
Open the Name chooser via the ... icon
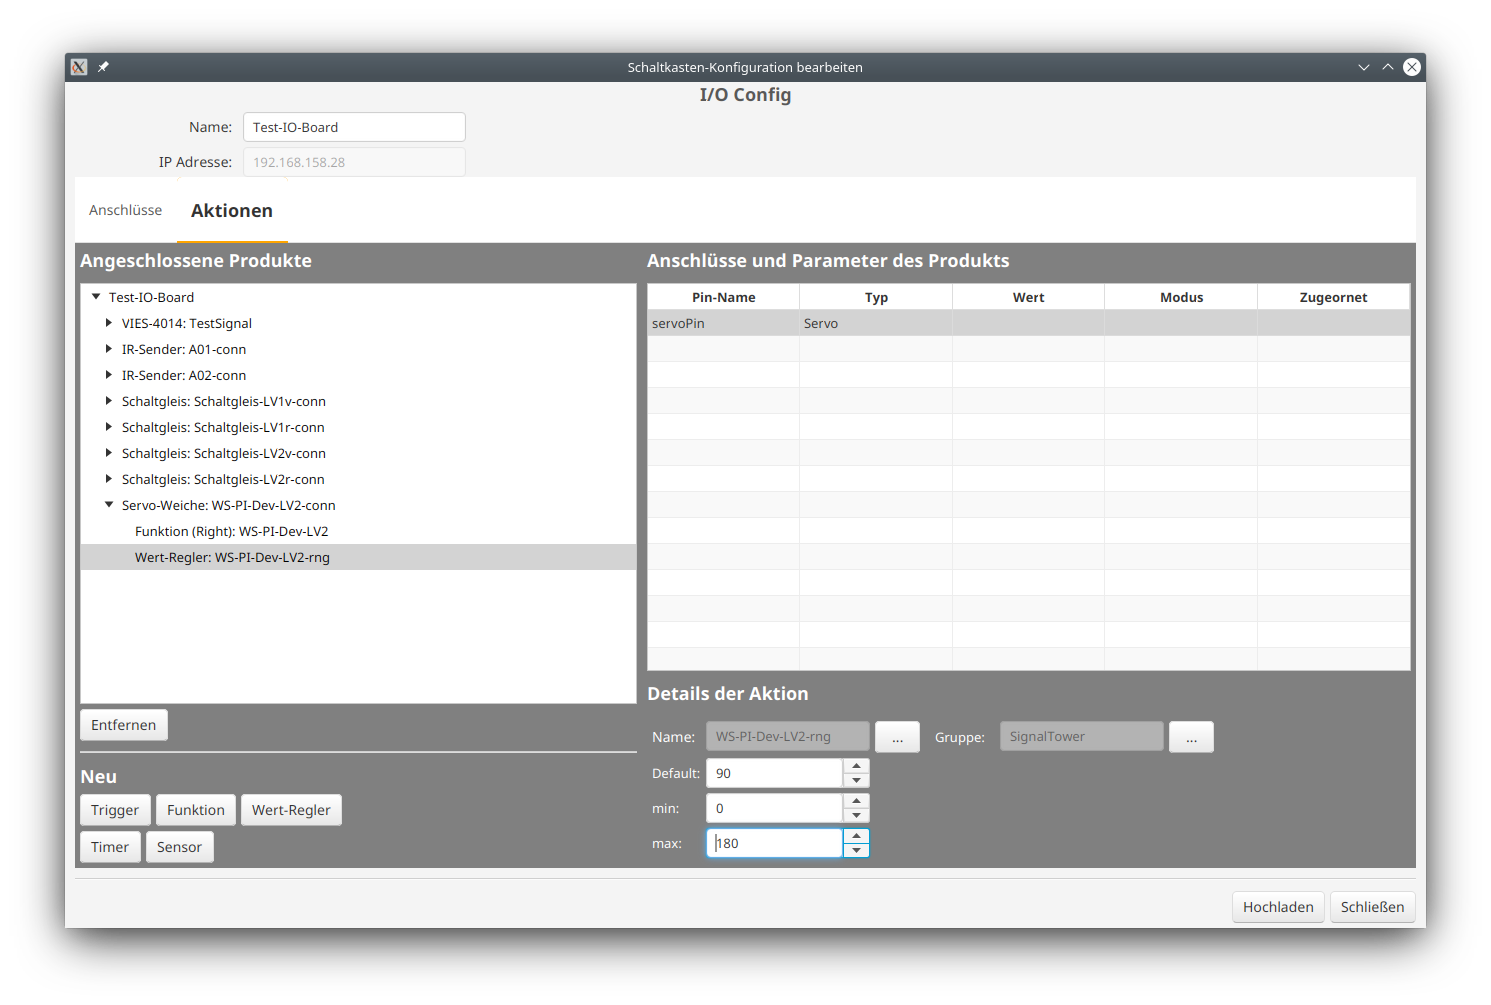point(897,736)
